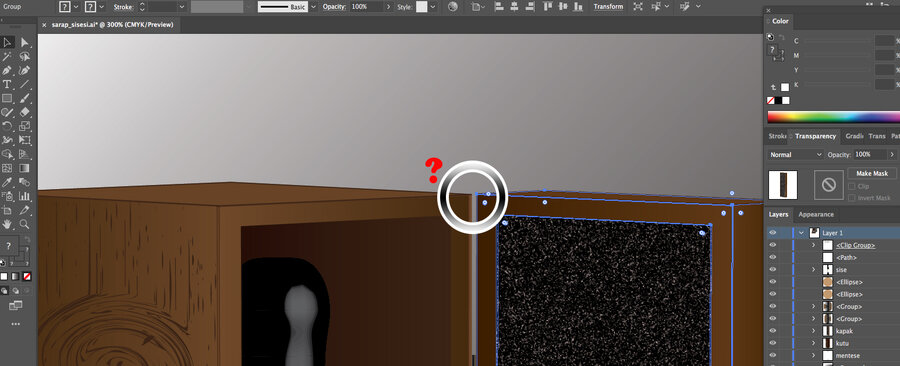Select the Hand tool
This screenshot has height=366, width=900.
pos(7,224)
